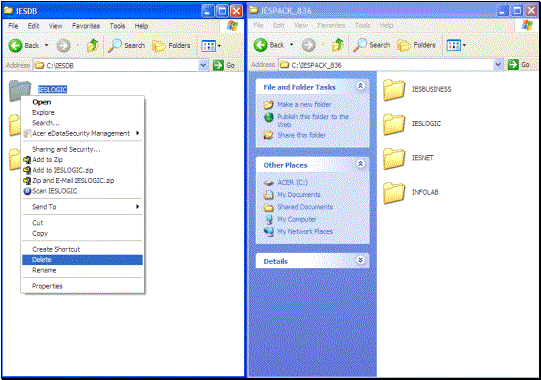
Task: Open My Documents link in Other Places
Action: coord(299,195)
